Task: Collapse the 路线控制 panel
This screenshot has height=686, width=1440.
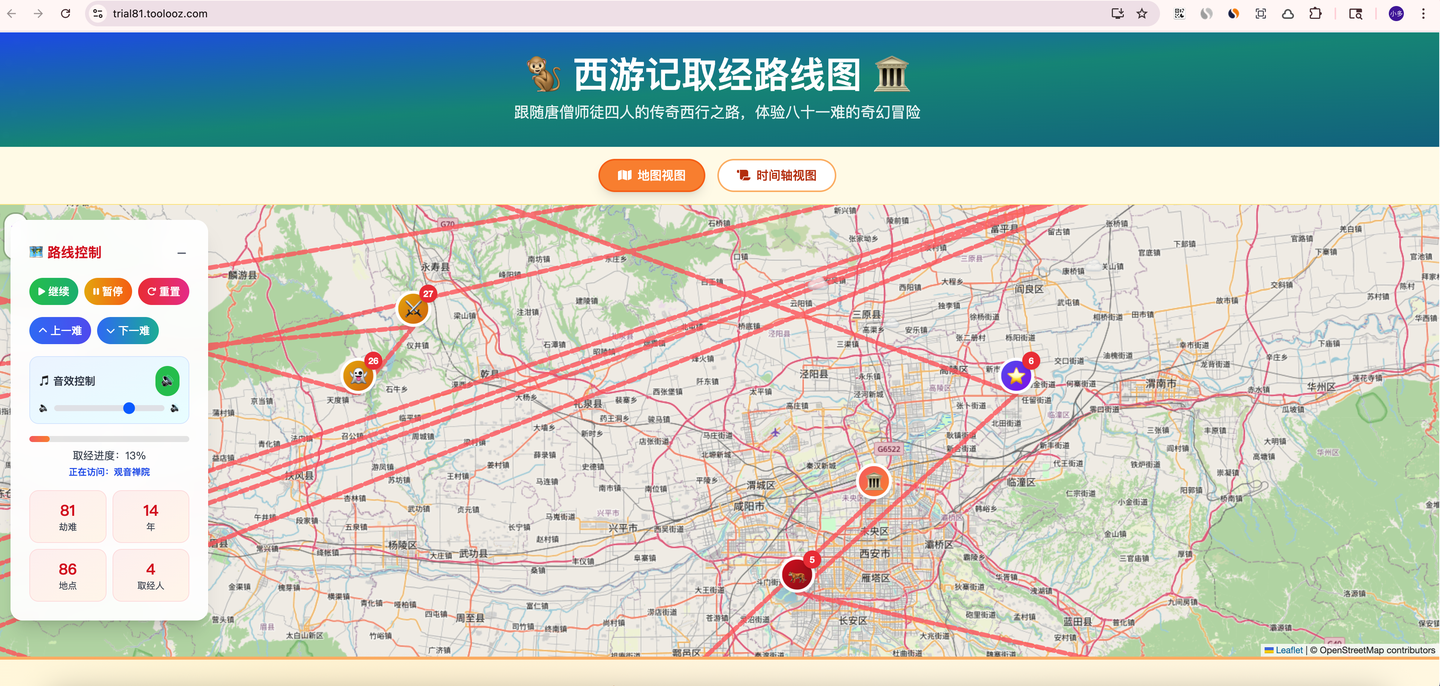Action: [181, 253]
